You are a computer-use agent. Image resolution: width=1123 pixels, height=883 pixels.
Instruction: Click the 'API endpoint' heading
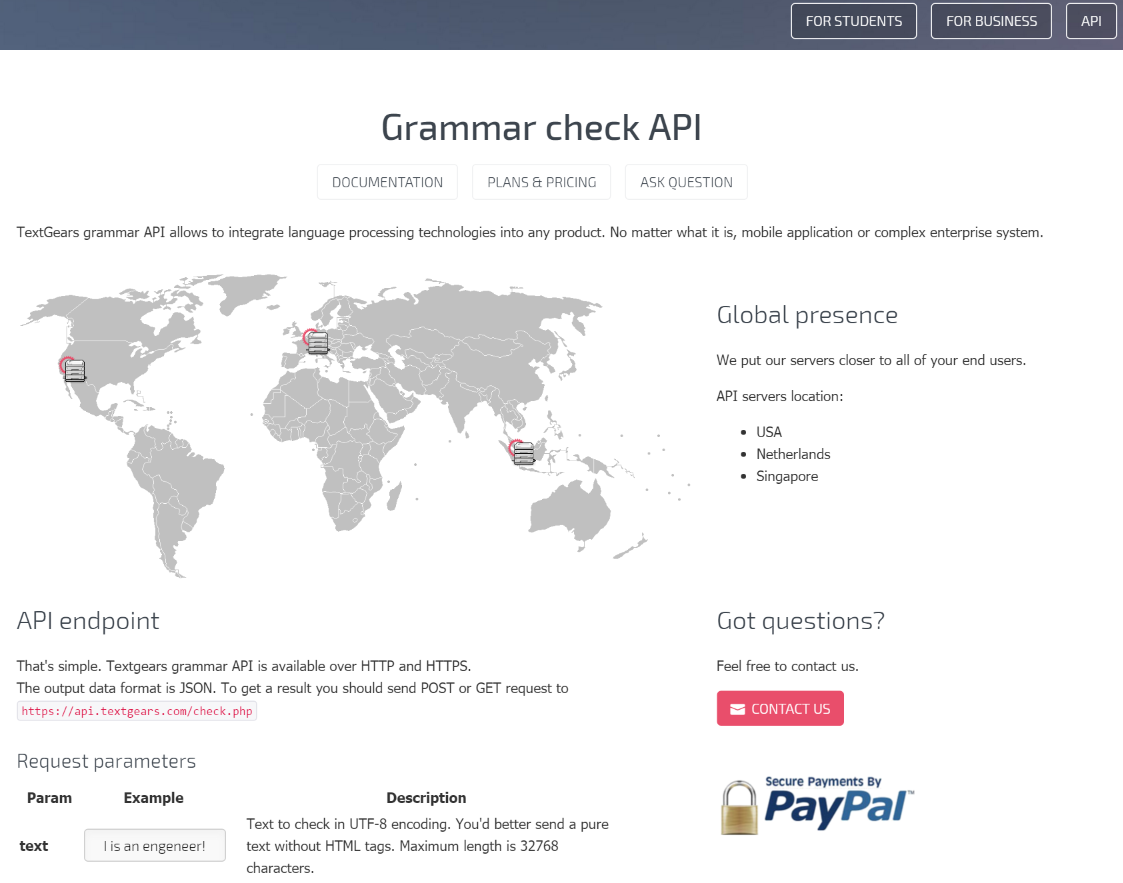click(88, 621)
